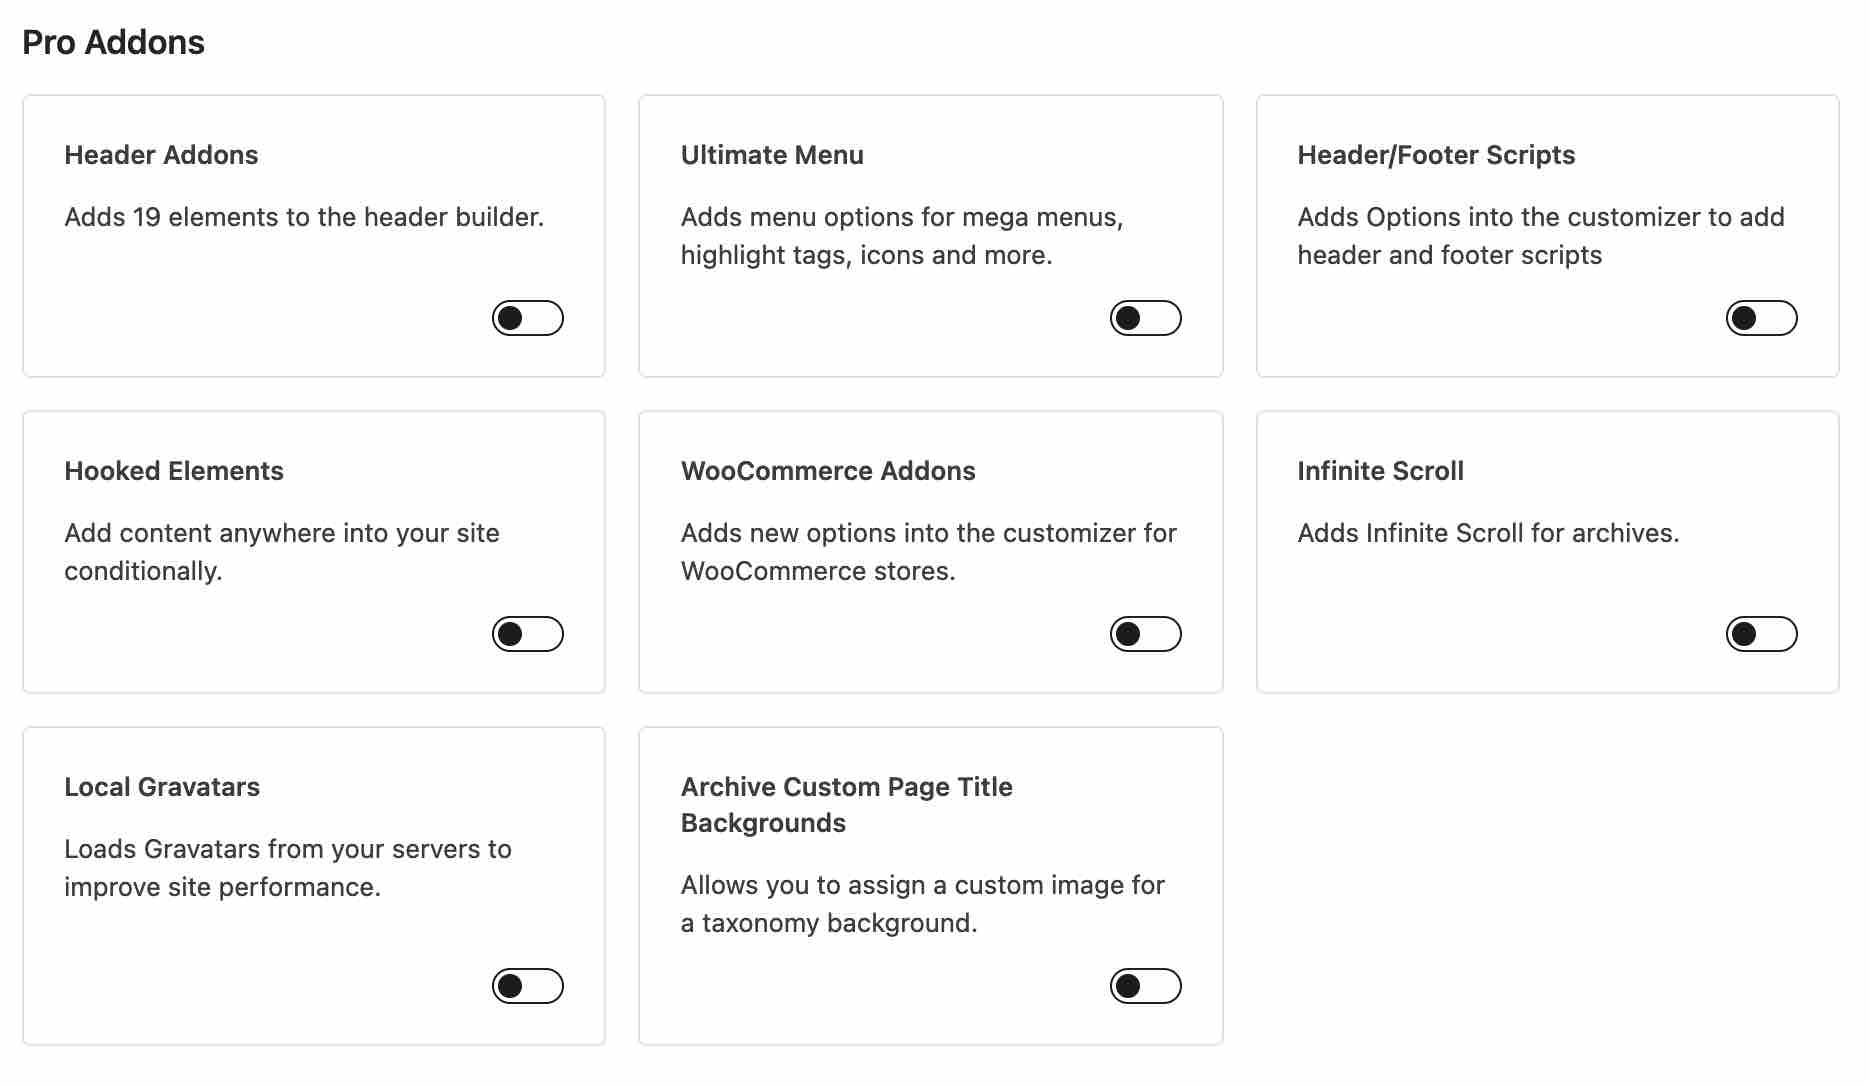This screenshot has height=1086, width=1870.
Task: Turn on the Ultimate Menu switch
Action: pyautogui.click(x=1144, y=319)
